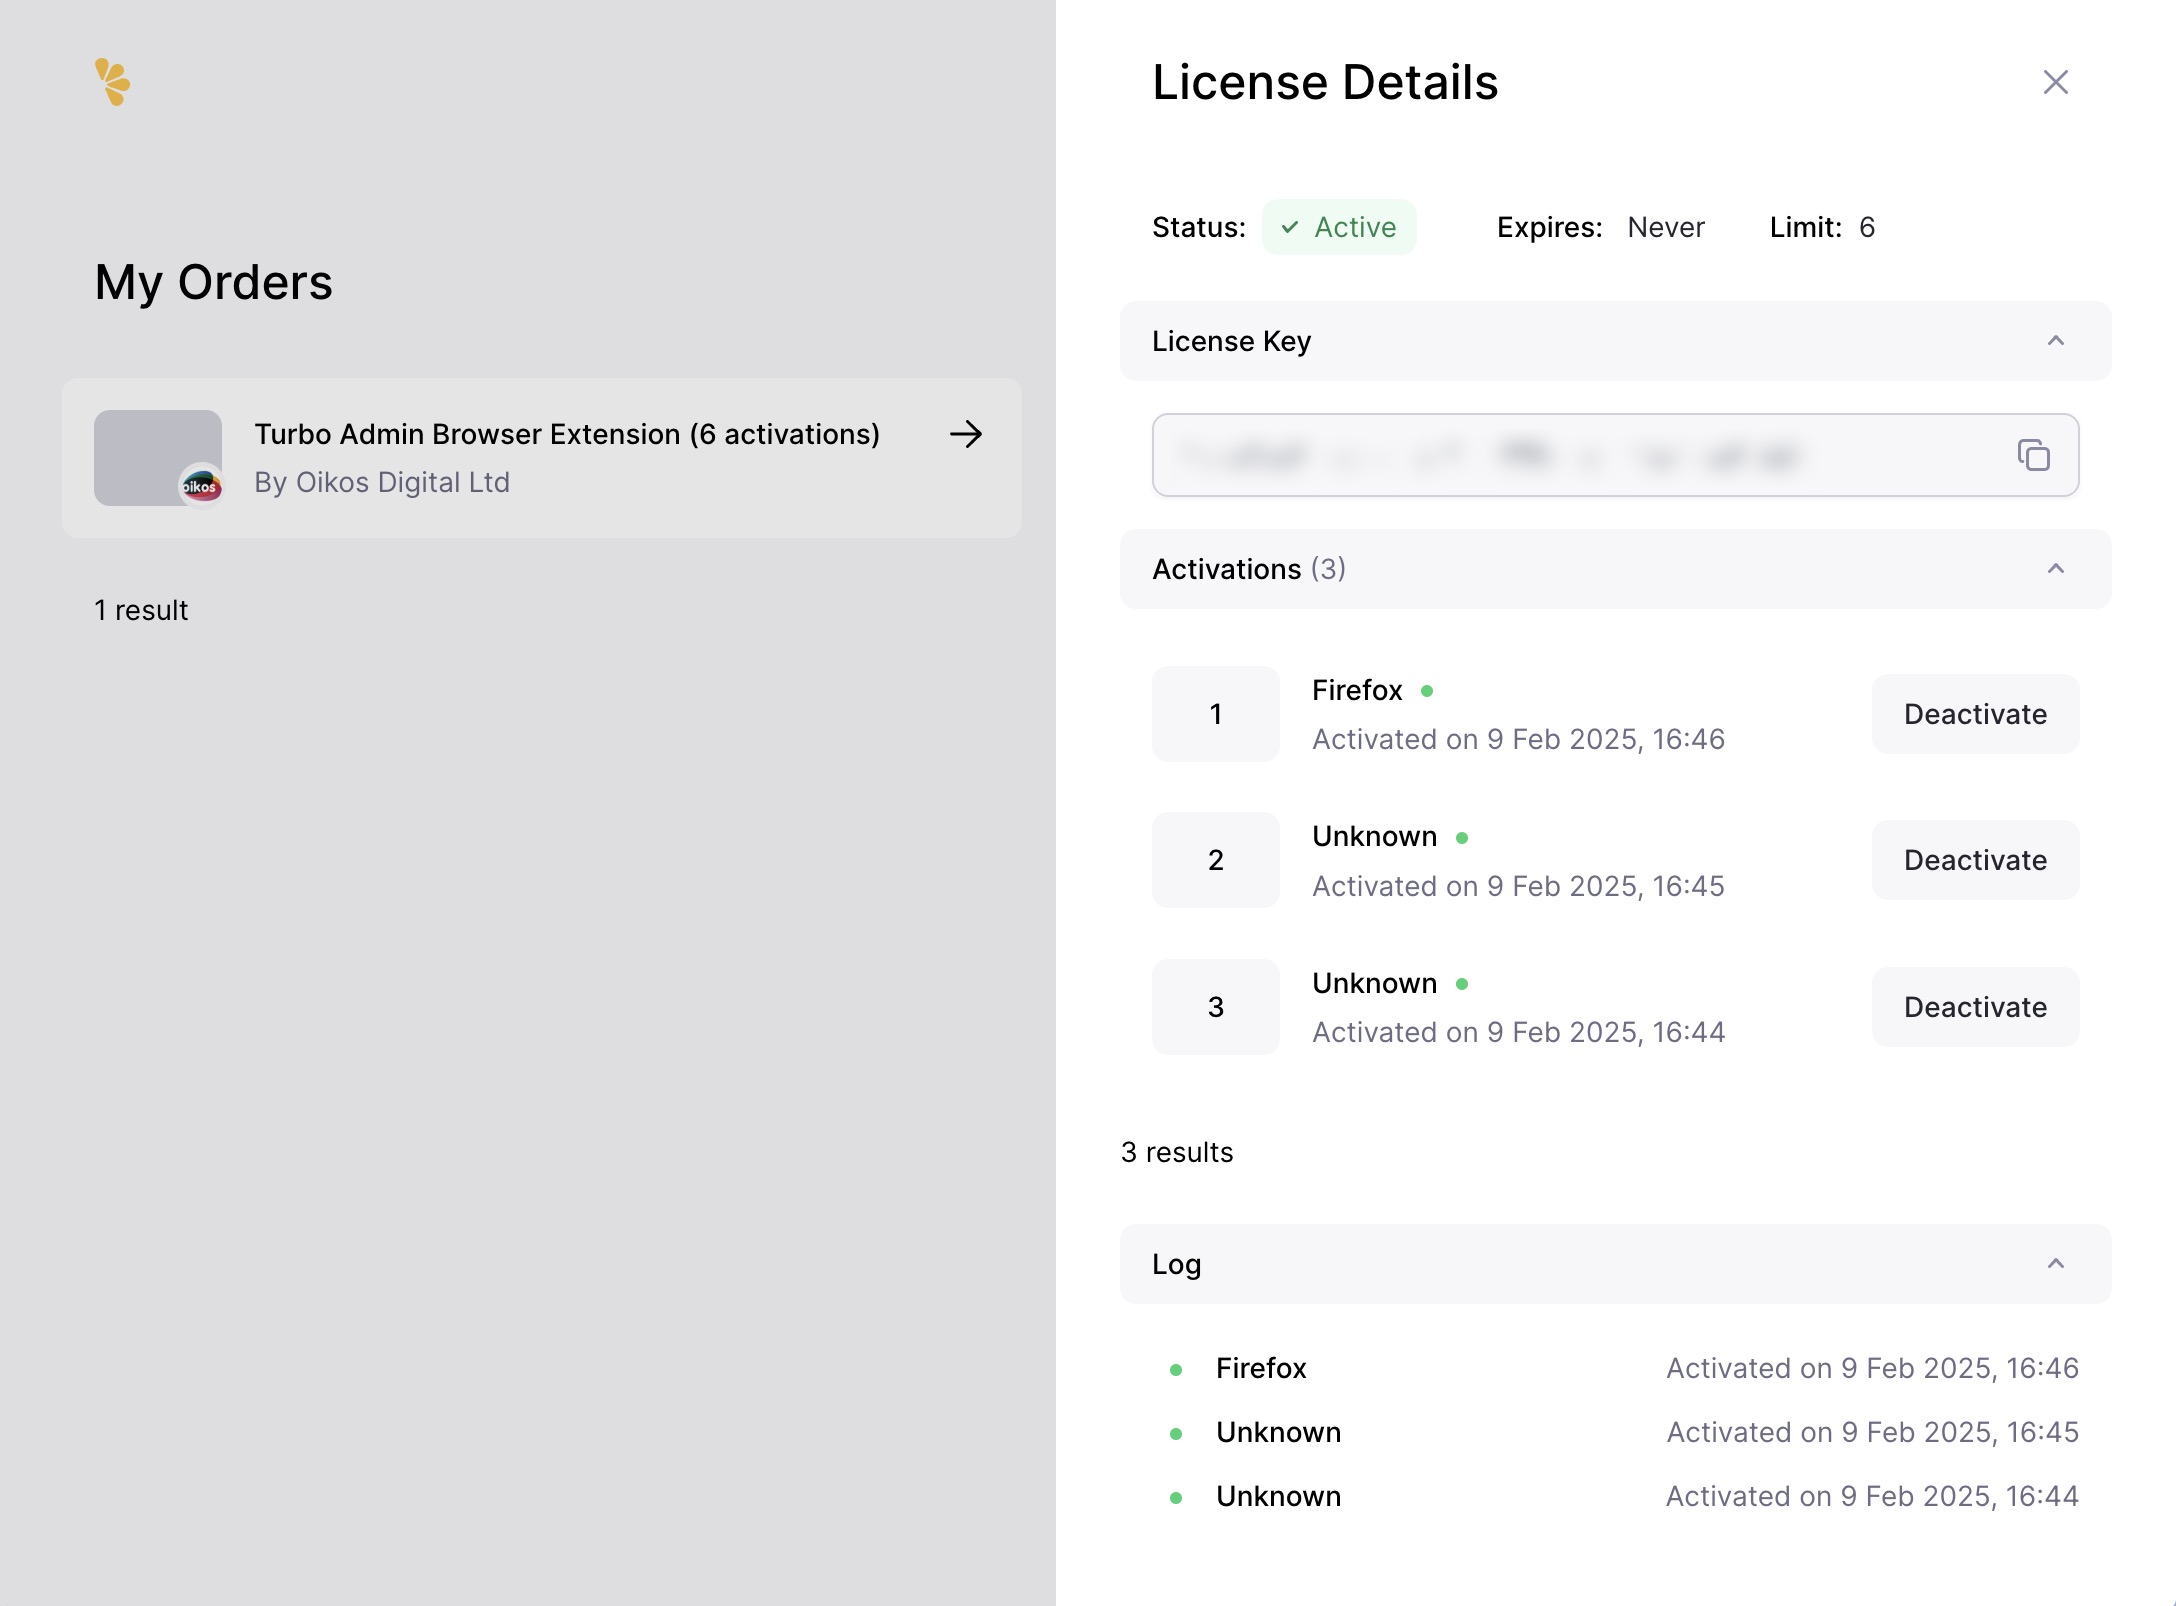Image resolution: width=2176 pixels, height=1606 pixels.
Task: Click the My Orders heading
Action: 213,282
